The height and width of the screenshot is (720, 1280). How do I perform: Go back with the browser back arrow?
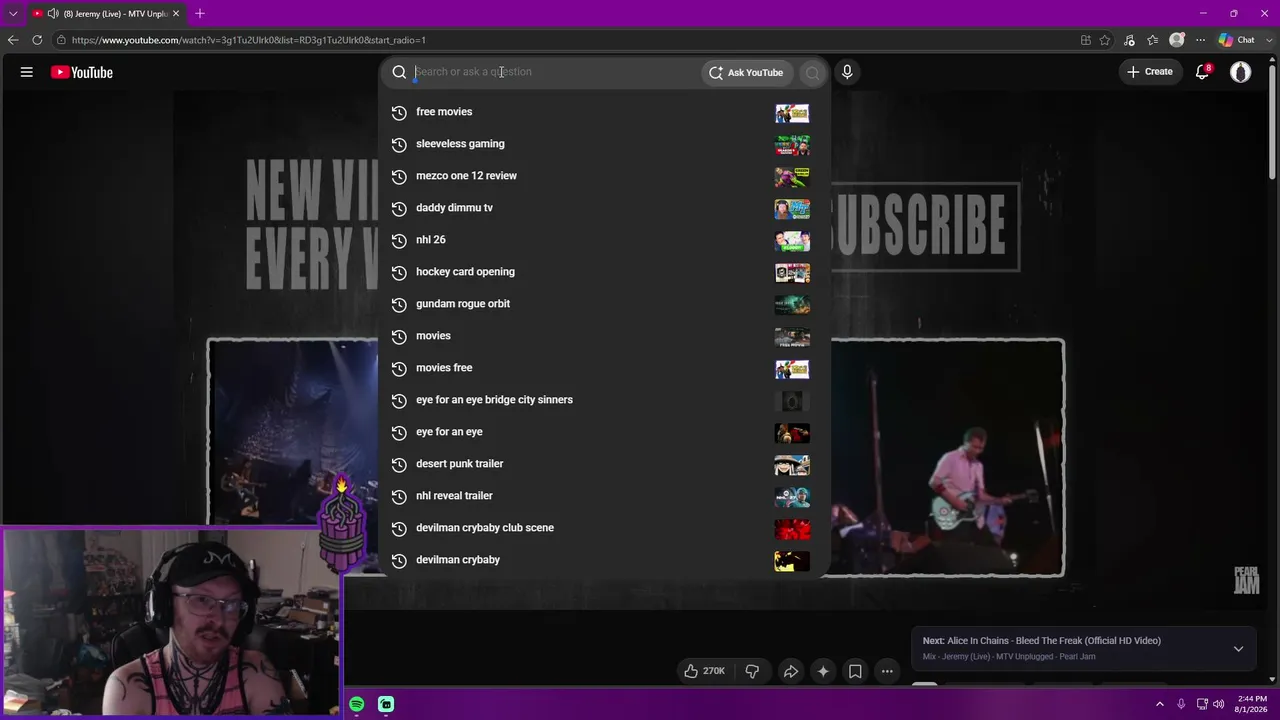[x=13, y=40]
